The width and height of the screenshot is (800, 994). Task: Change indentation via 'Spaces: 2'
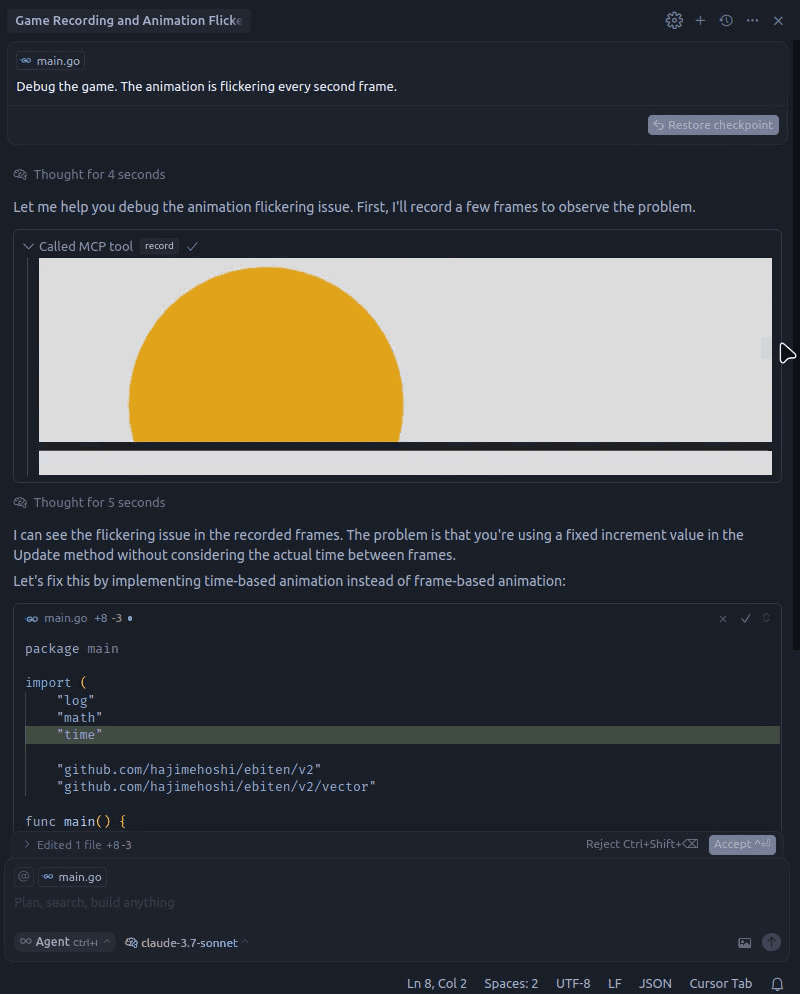[511, 983]
